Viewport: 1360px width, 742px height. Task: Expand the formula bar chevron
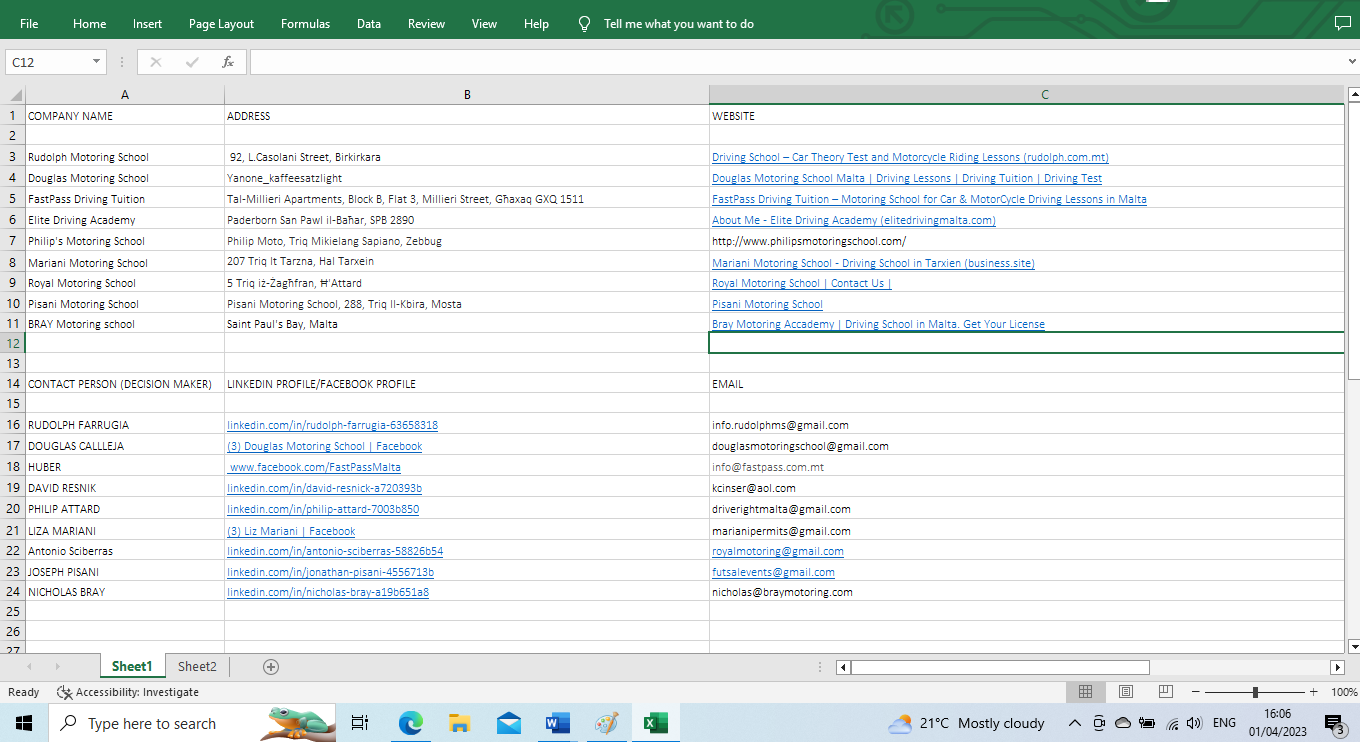pyautogui.click(x=1352, y=62)
